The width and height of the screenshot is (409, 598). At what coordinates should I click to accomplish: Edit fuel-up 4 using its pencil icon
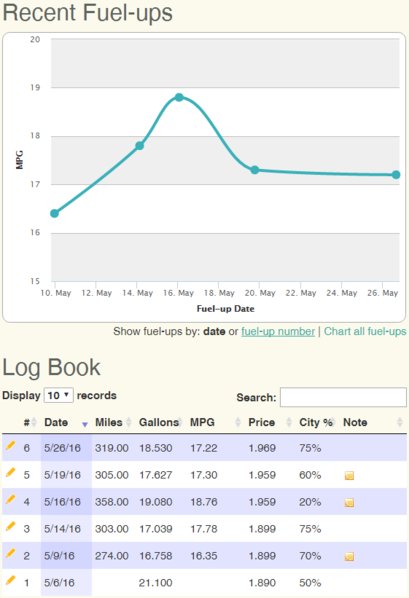[x=11, y=499]
